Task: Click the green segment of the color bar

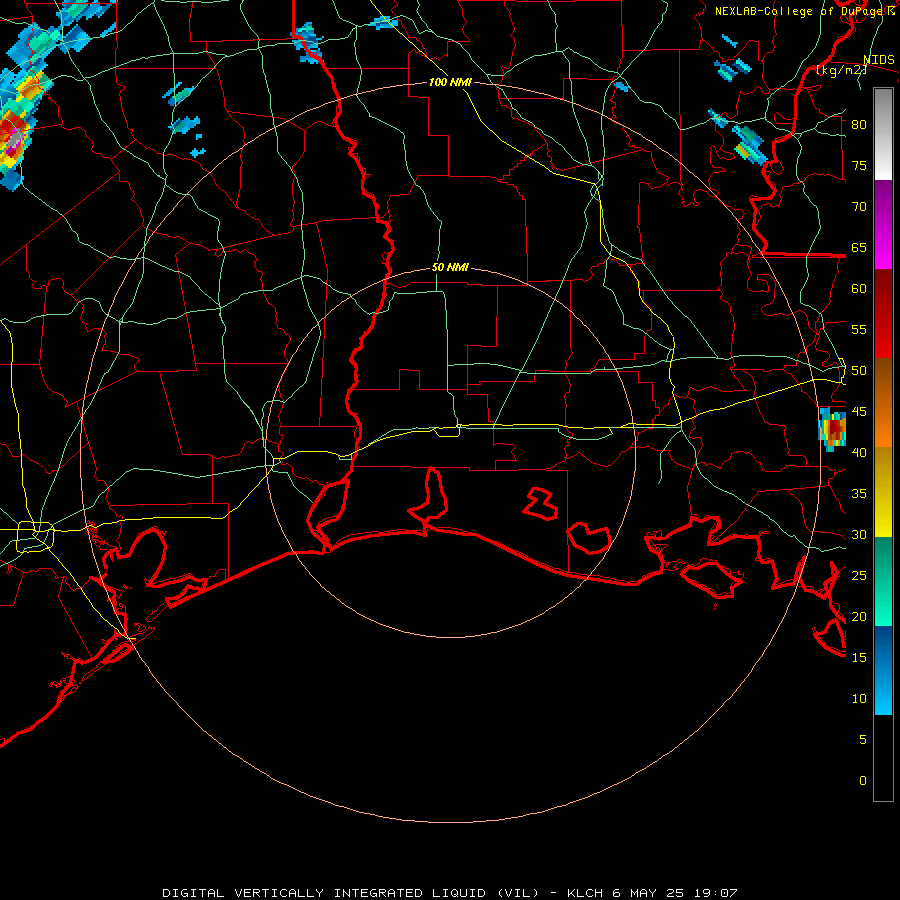Action: pos(883,581)
